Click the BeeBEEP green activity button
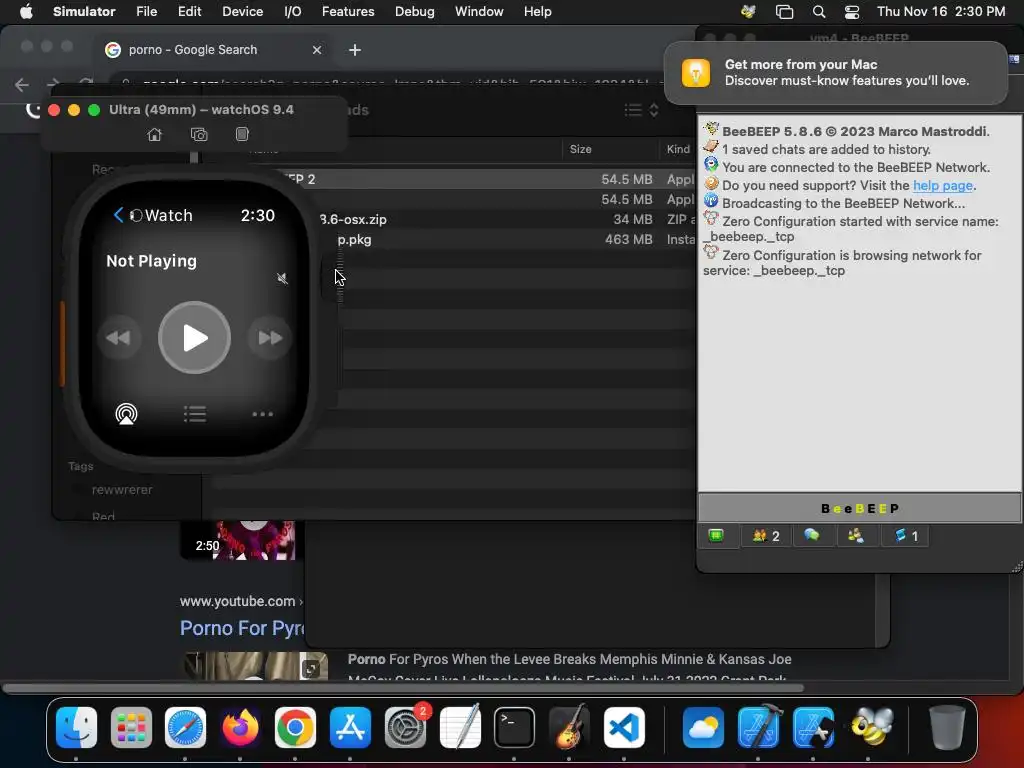This screenshot has width=1024, height=768. tap(716, 536)
